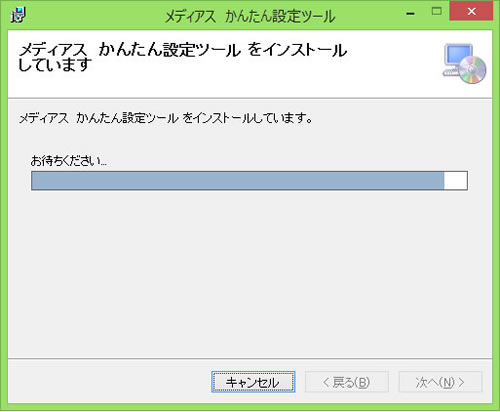This screenshot has height=412, width=500.
Task: Click the キャンセル button
Action: [253, 382]
